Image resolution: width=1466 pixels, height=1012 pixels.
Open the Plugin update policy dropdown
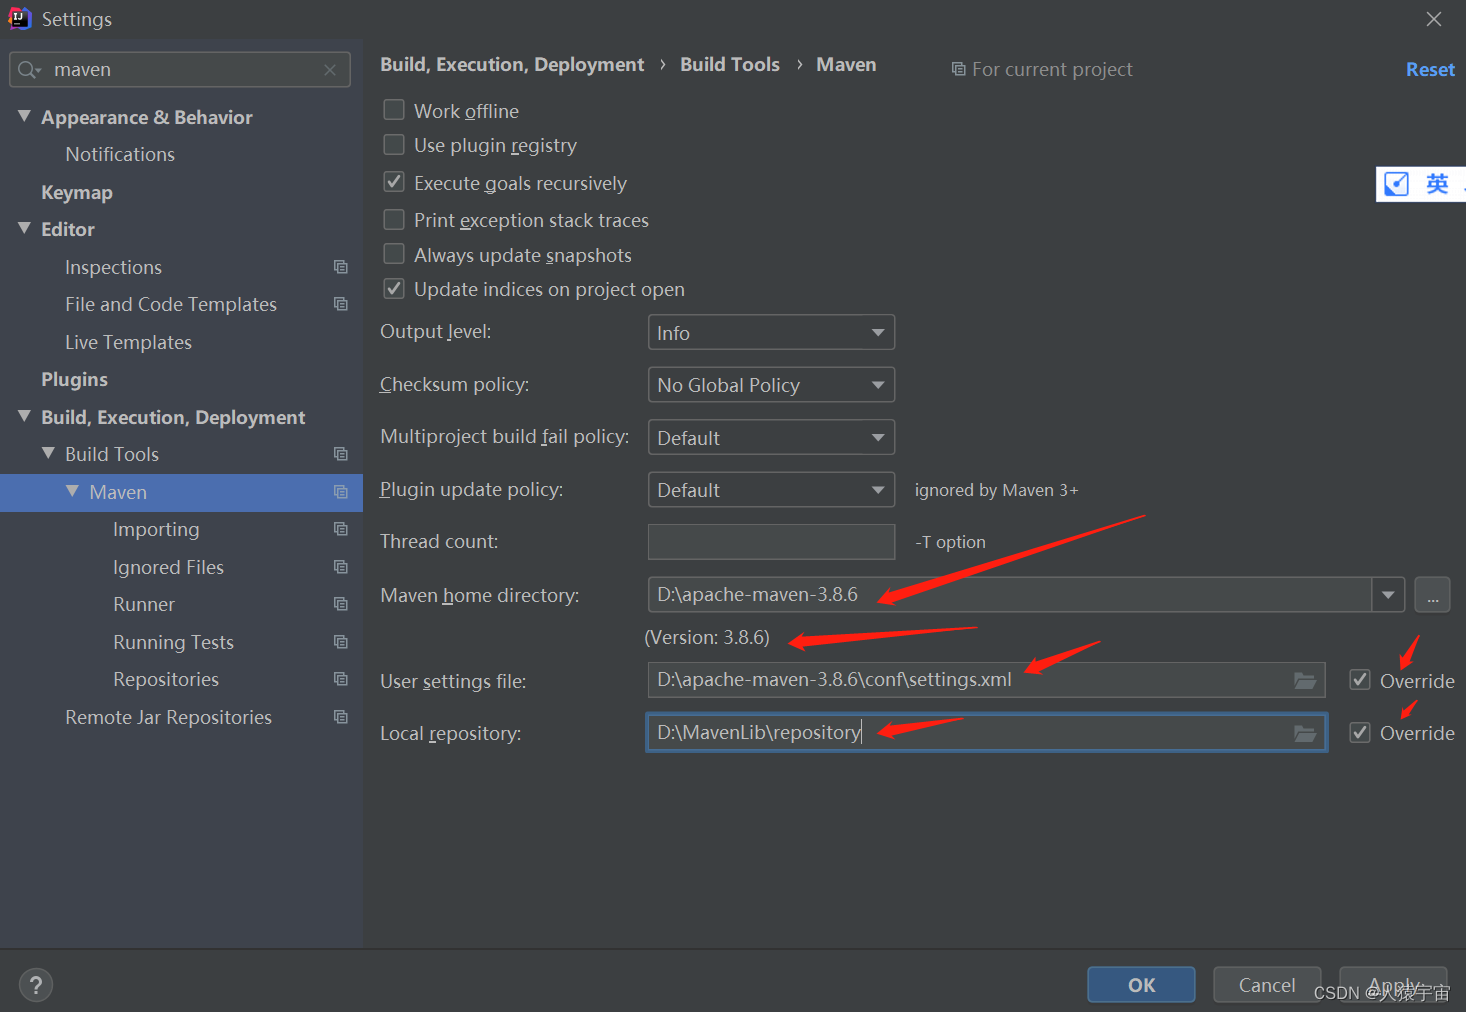point(771,490)
